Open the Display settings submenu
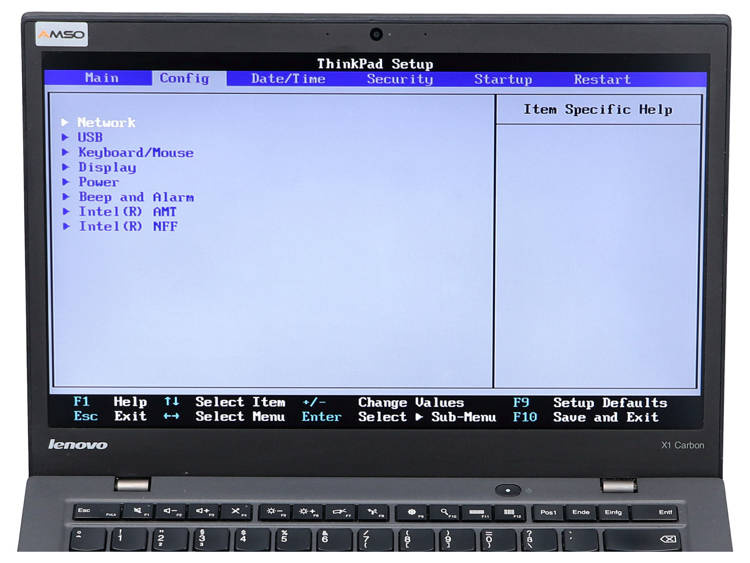The image size is (750, 563). click(x=107, y=168)
